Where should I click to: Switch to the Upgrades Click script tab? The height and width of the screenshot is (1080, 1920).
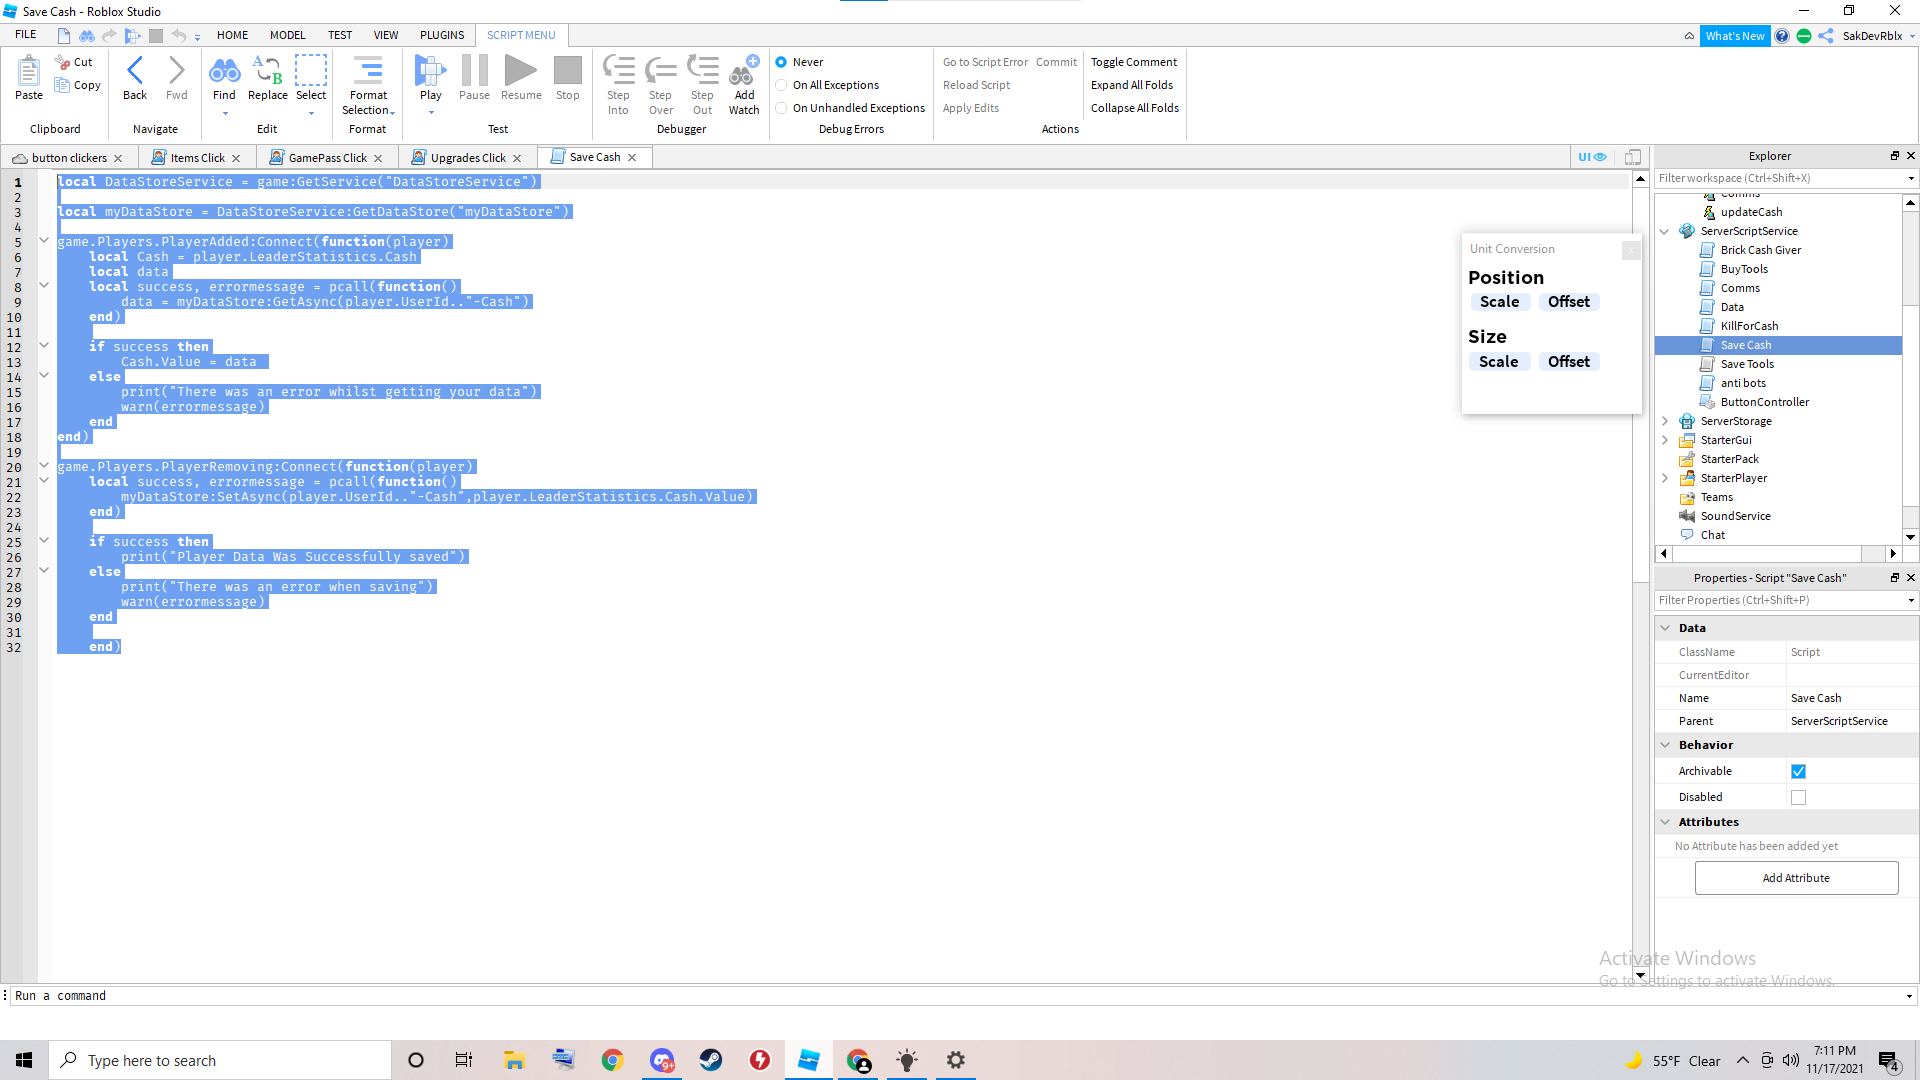click(x=468, y=158)
